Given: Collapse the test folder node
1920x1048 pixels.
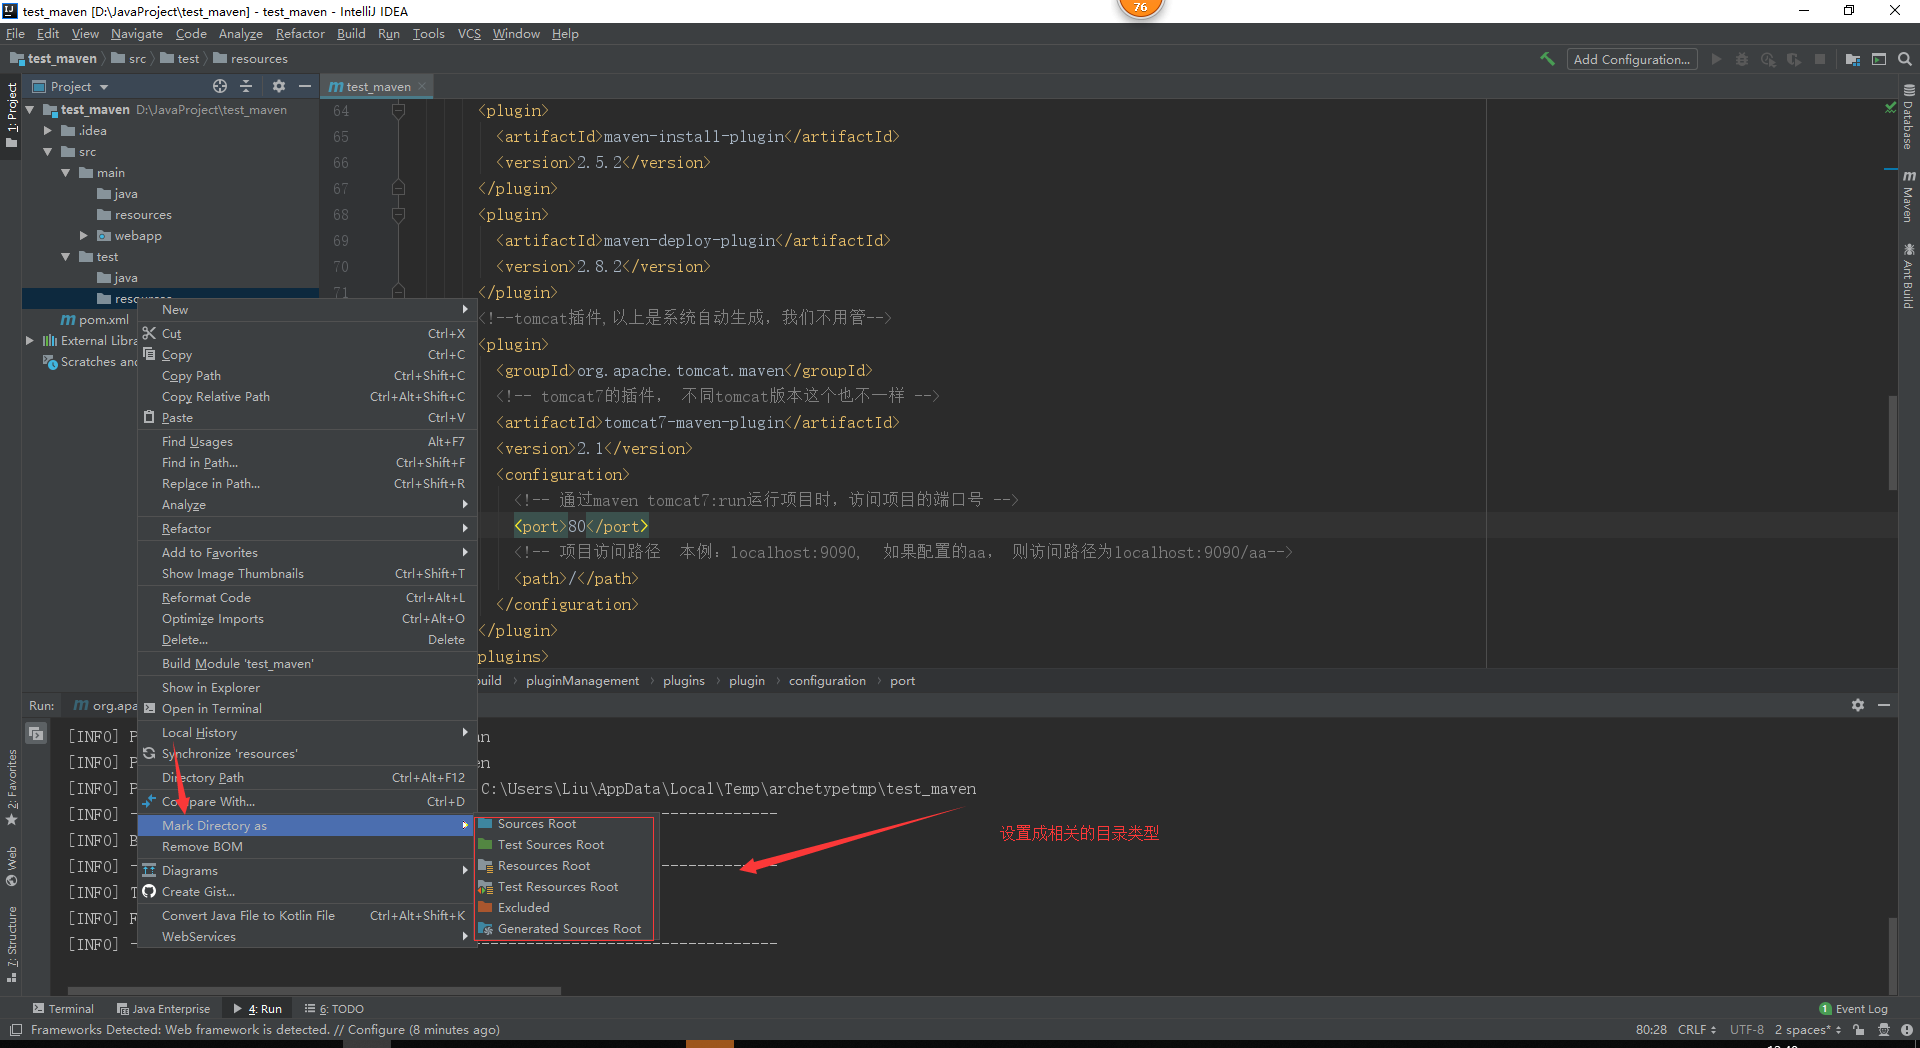Looking at the screenshot, I should (x=66, y=257).
